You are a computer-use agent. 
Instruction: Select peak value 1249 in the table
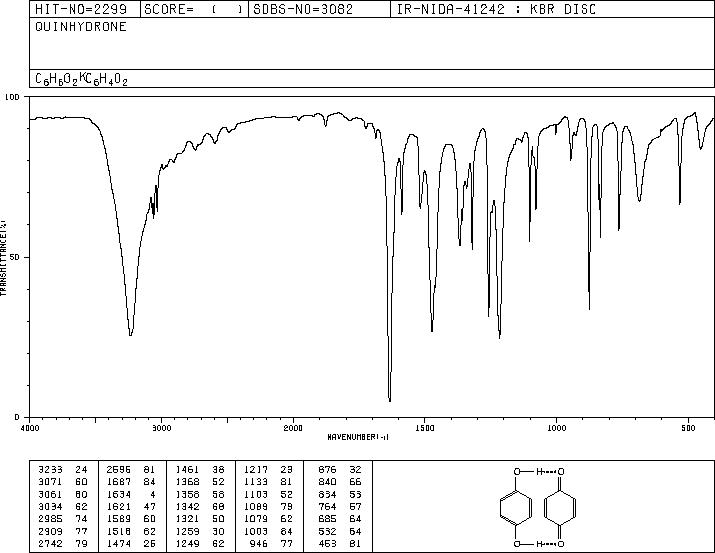coord(187,543)
